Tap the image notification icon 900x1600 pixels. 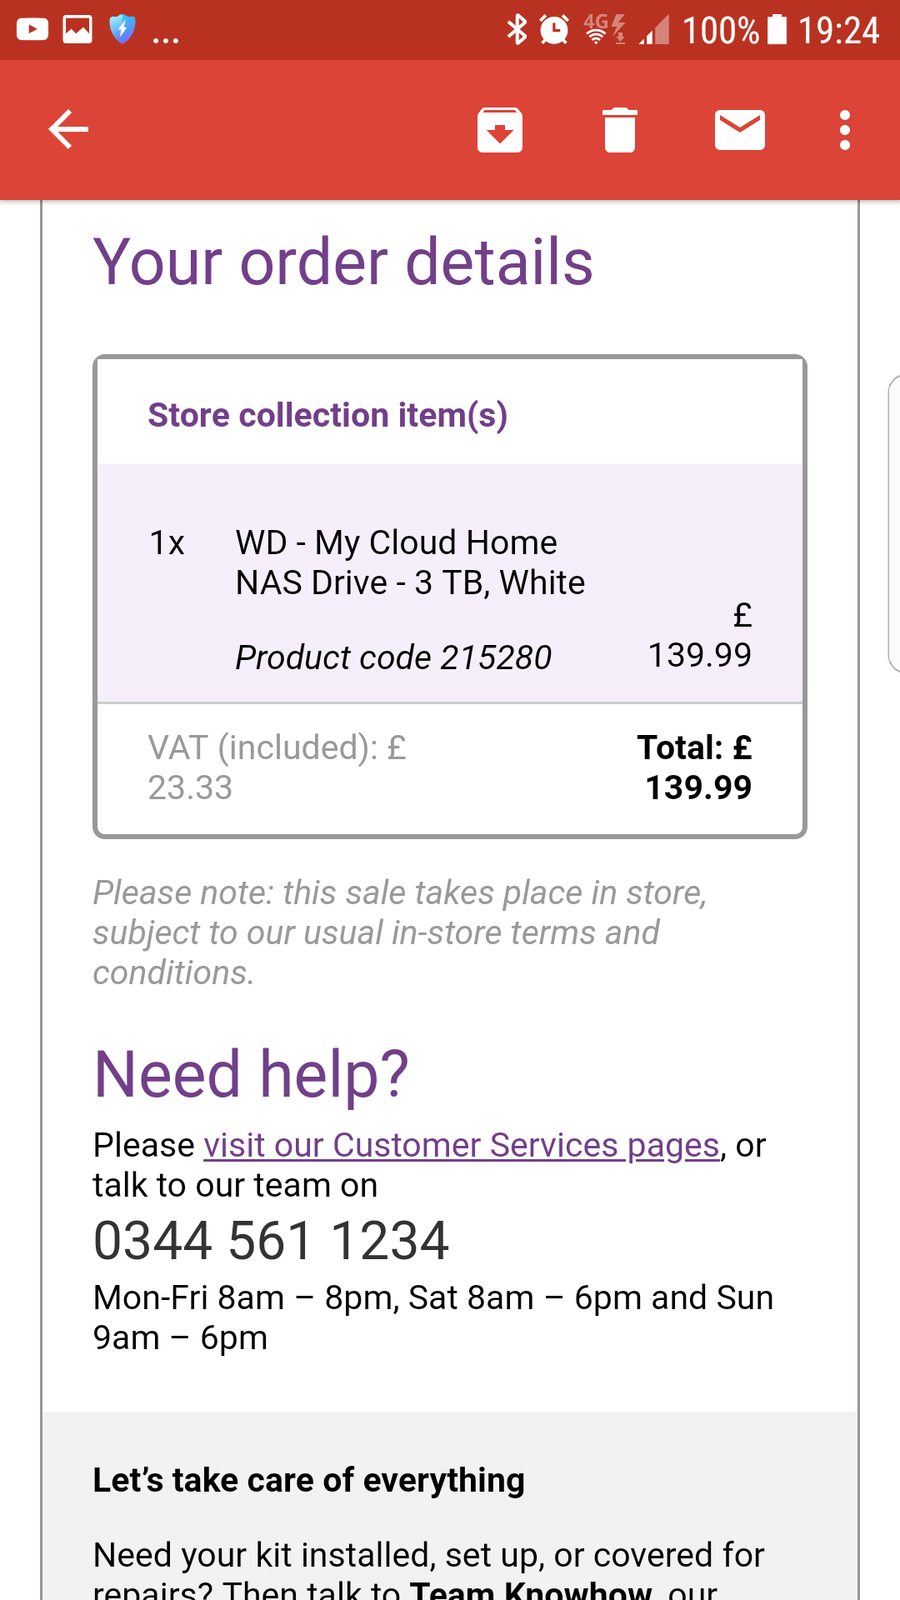coord(77,30)
